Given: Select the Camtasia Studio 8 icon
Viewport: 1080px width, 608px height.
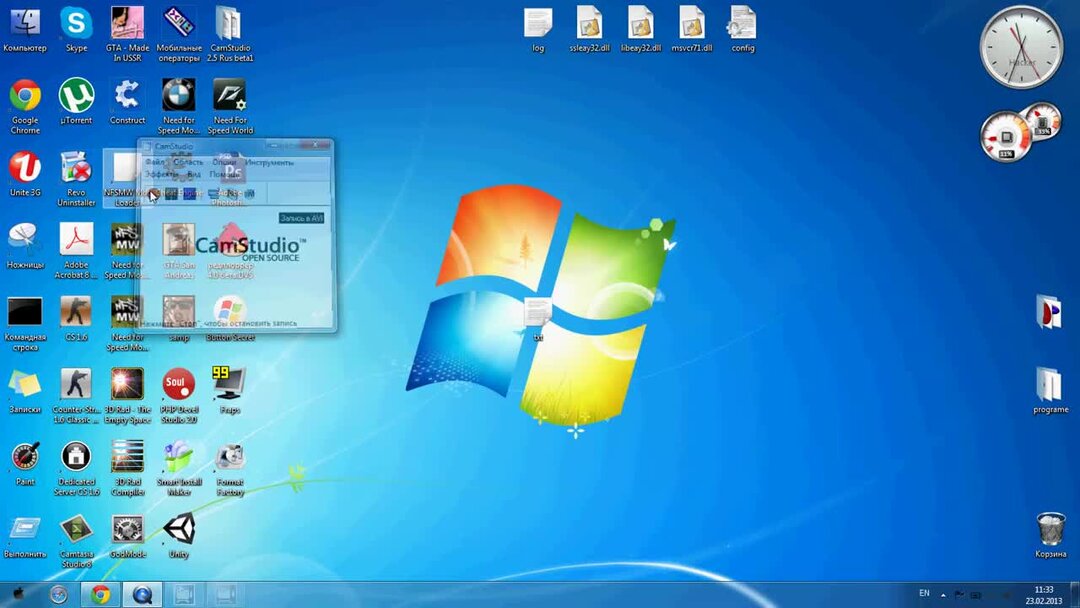Looking at the screenshot, I should (x=76, y=541).
